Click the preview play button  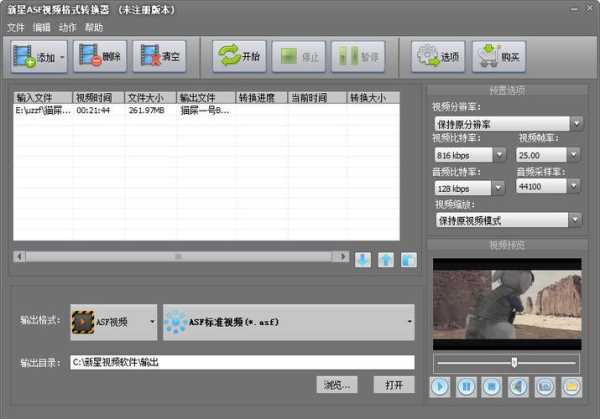click(x=440, y=387)
